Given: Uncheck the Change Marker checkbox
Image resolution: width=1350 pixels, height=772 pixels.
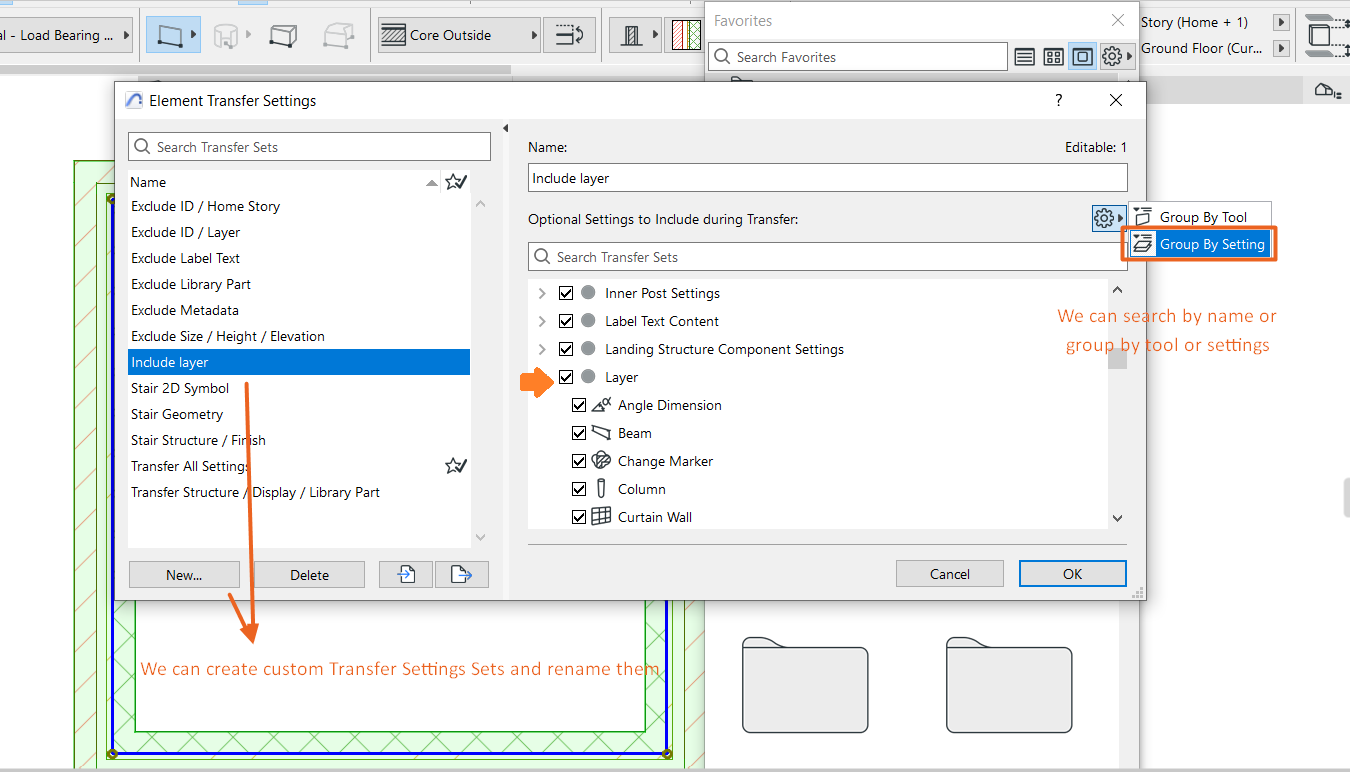Looking at the screenshot, I should click(x=579, y=461).
